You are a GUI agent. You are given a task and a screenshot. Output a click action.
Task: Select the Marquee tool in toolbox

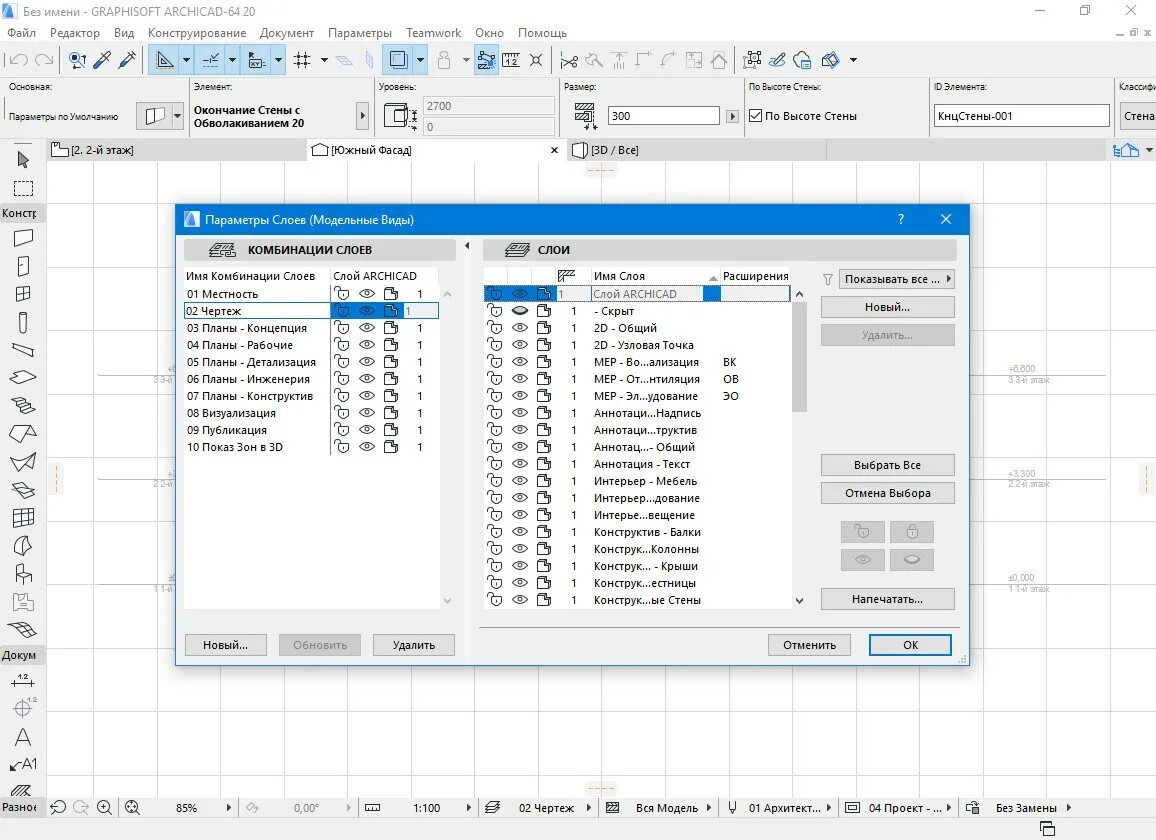23,188
